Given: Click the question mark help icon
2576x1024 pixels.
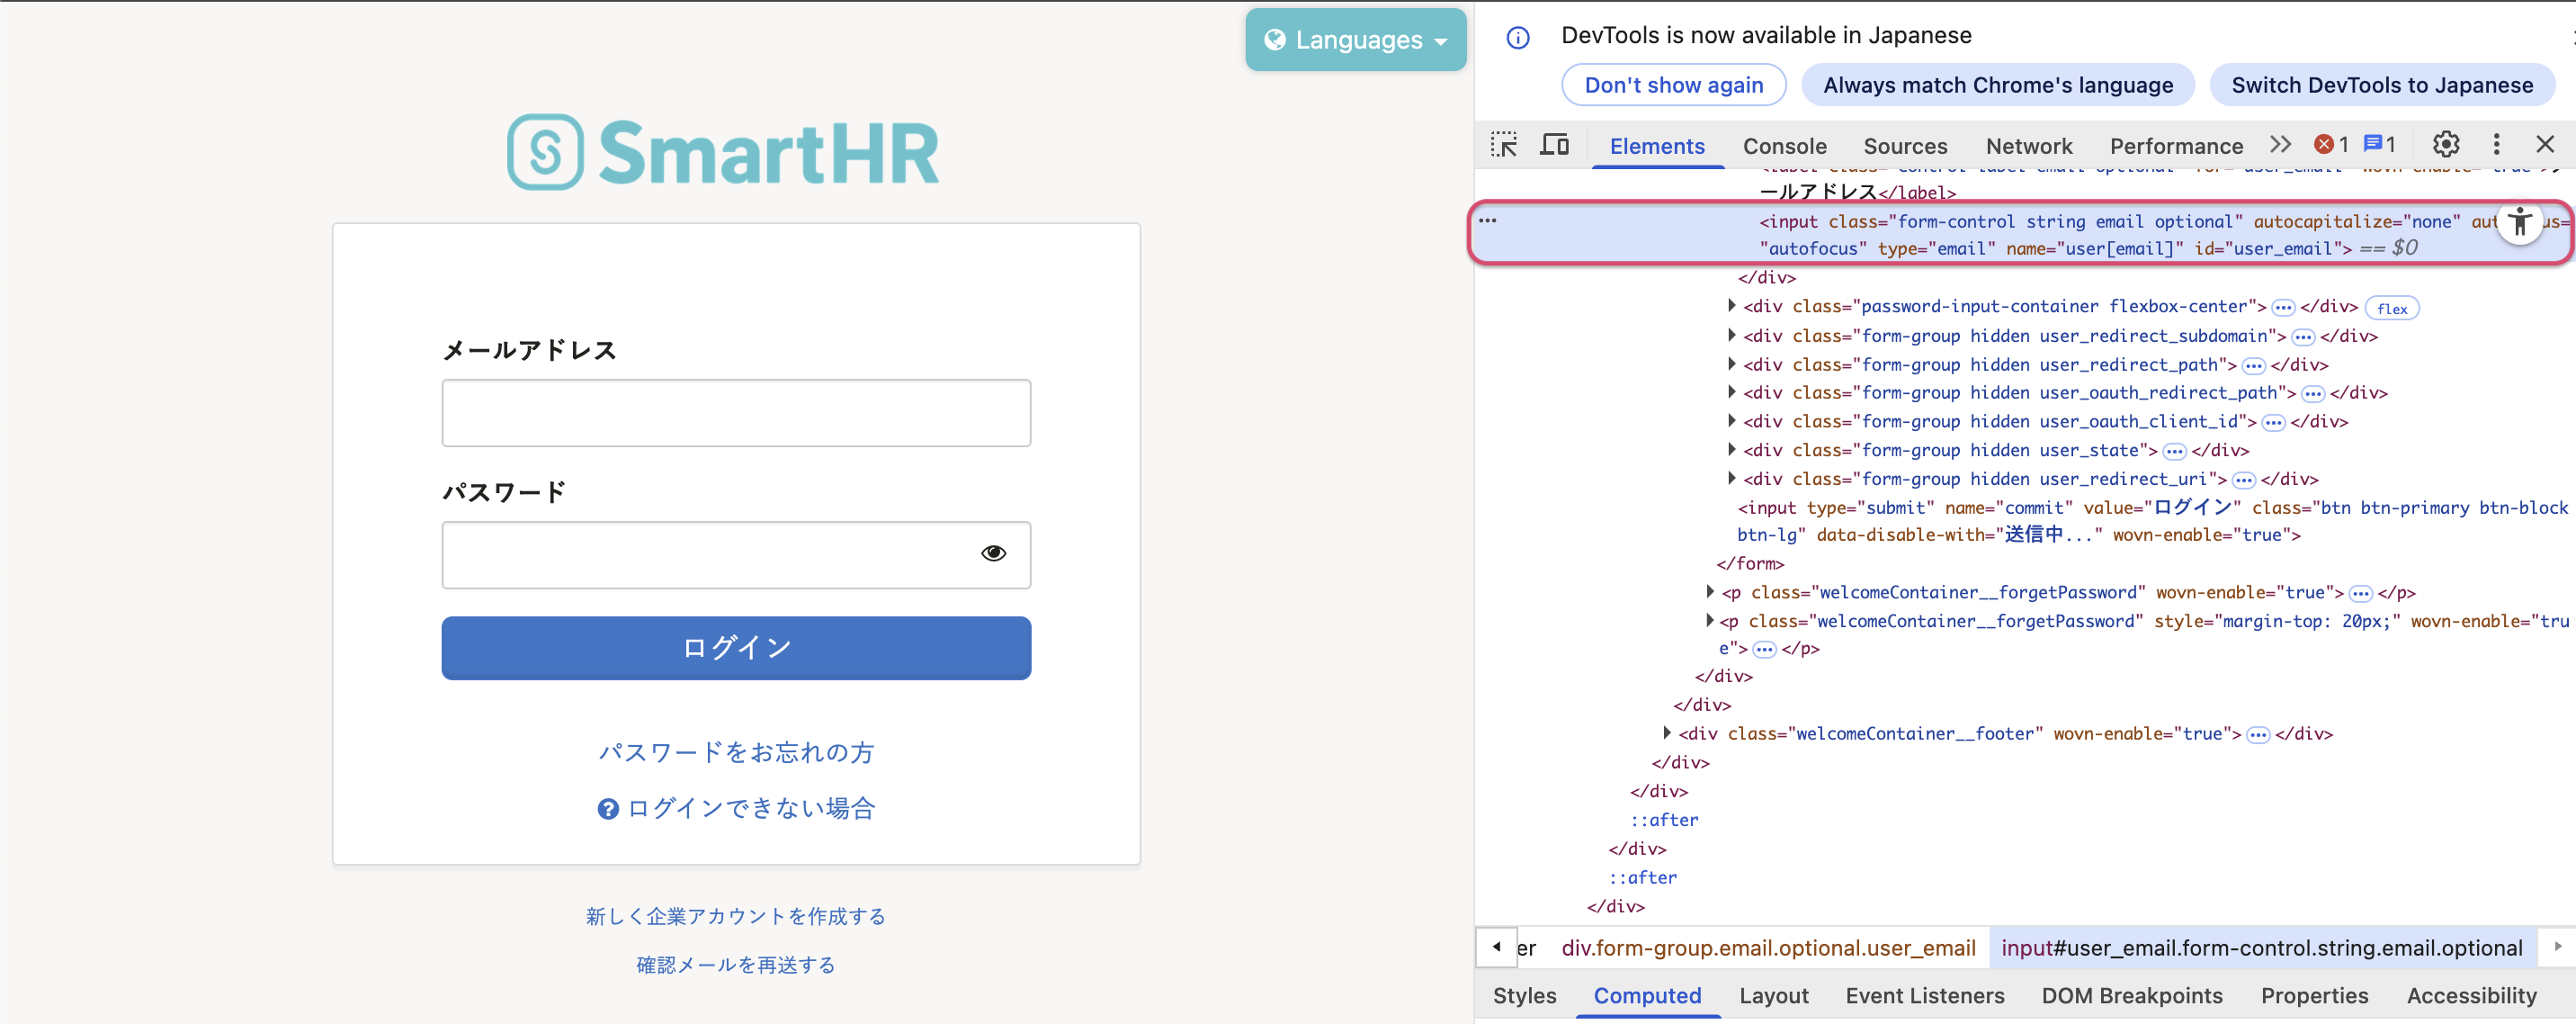Looking at the screenshot, I should pyautogui.click(x=608, y=809).
